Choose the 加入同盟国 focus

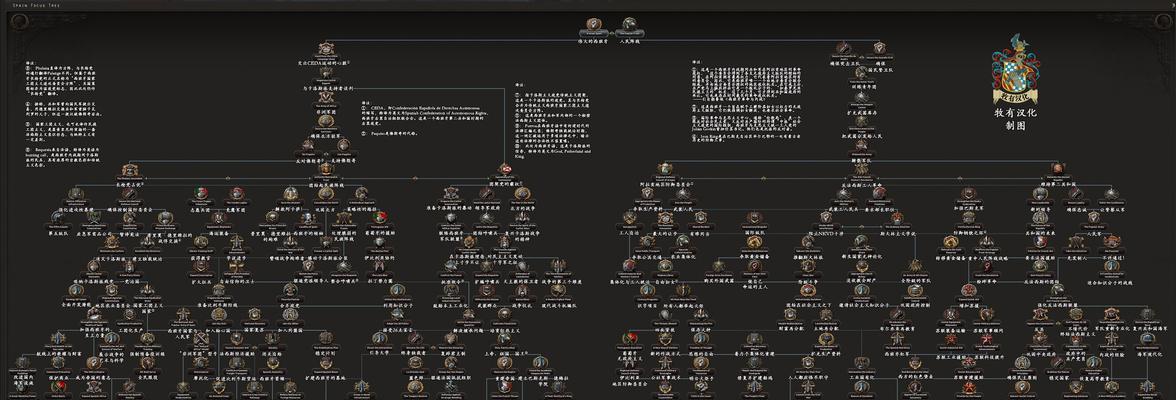tap(290, 315)
